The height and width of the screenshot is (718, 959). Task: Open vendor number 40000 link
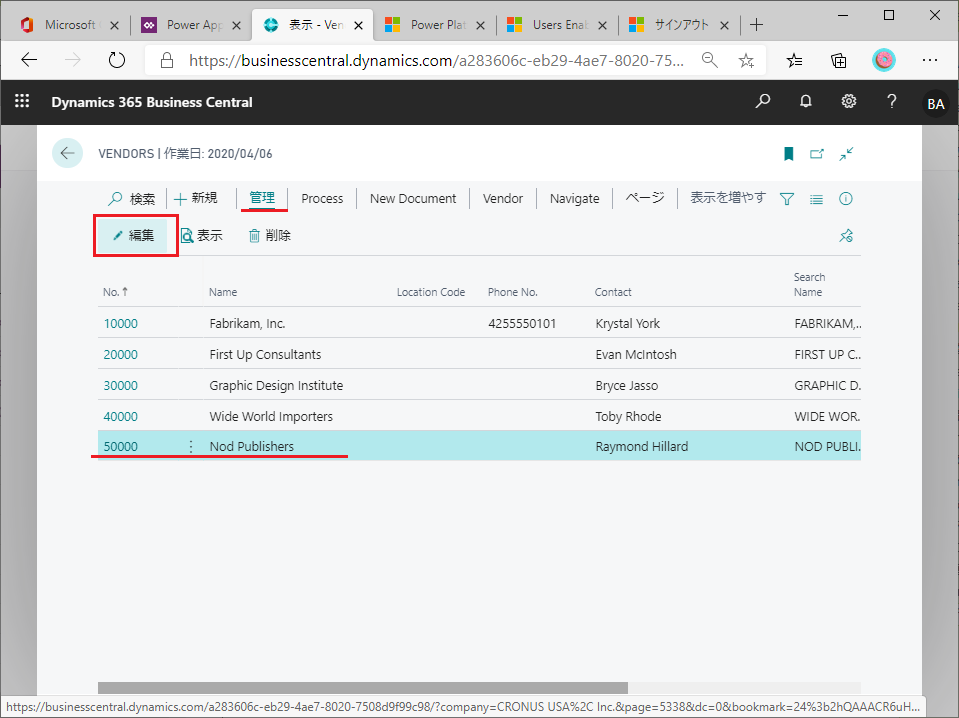[120, 416]
